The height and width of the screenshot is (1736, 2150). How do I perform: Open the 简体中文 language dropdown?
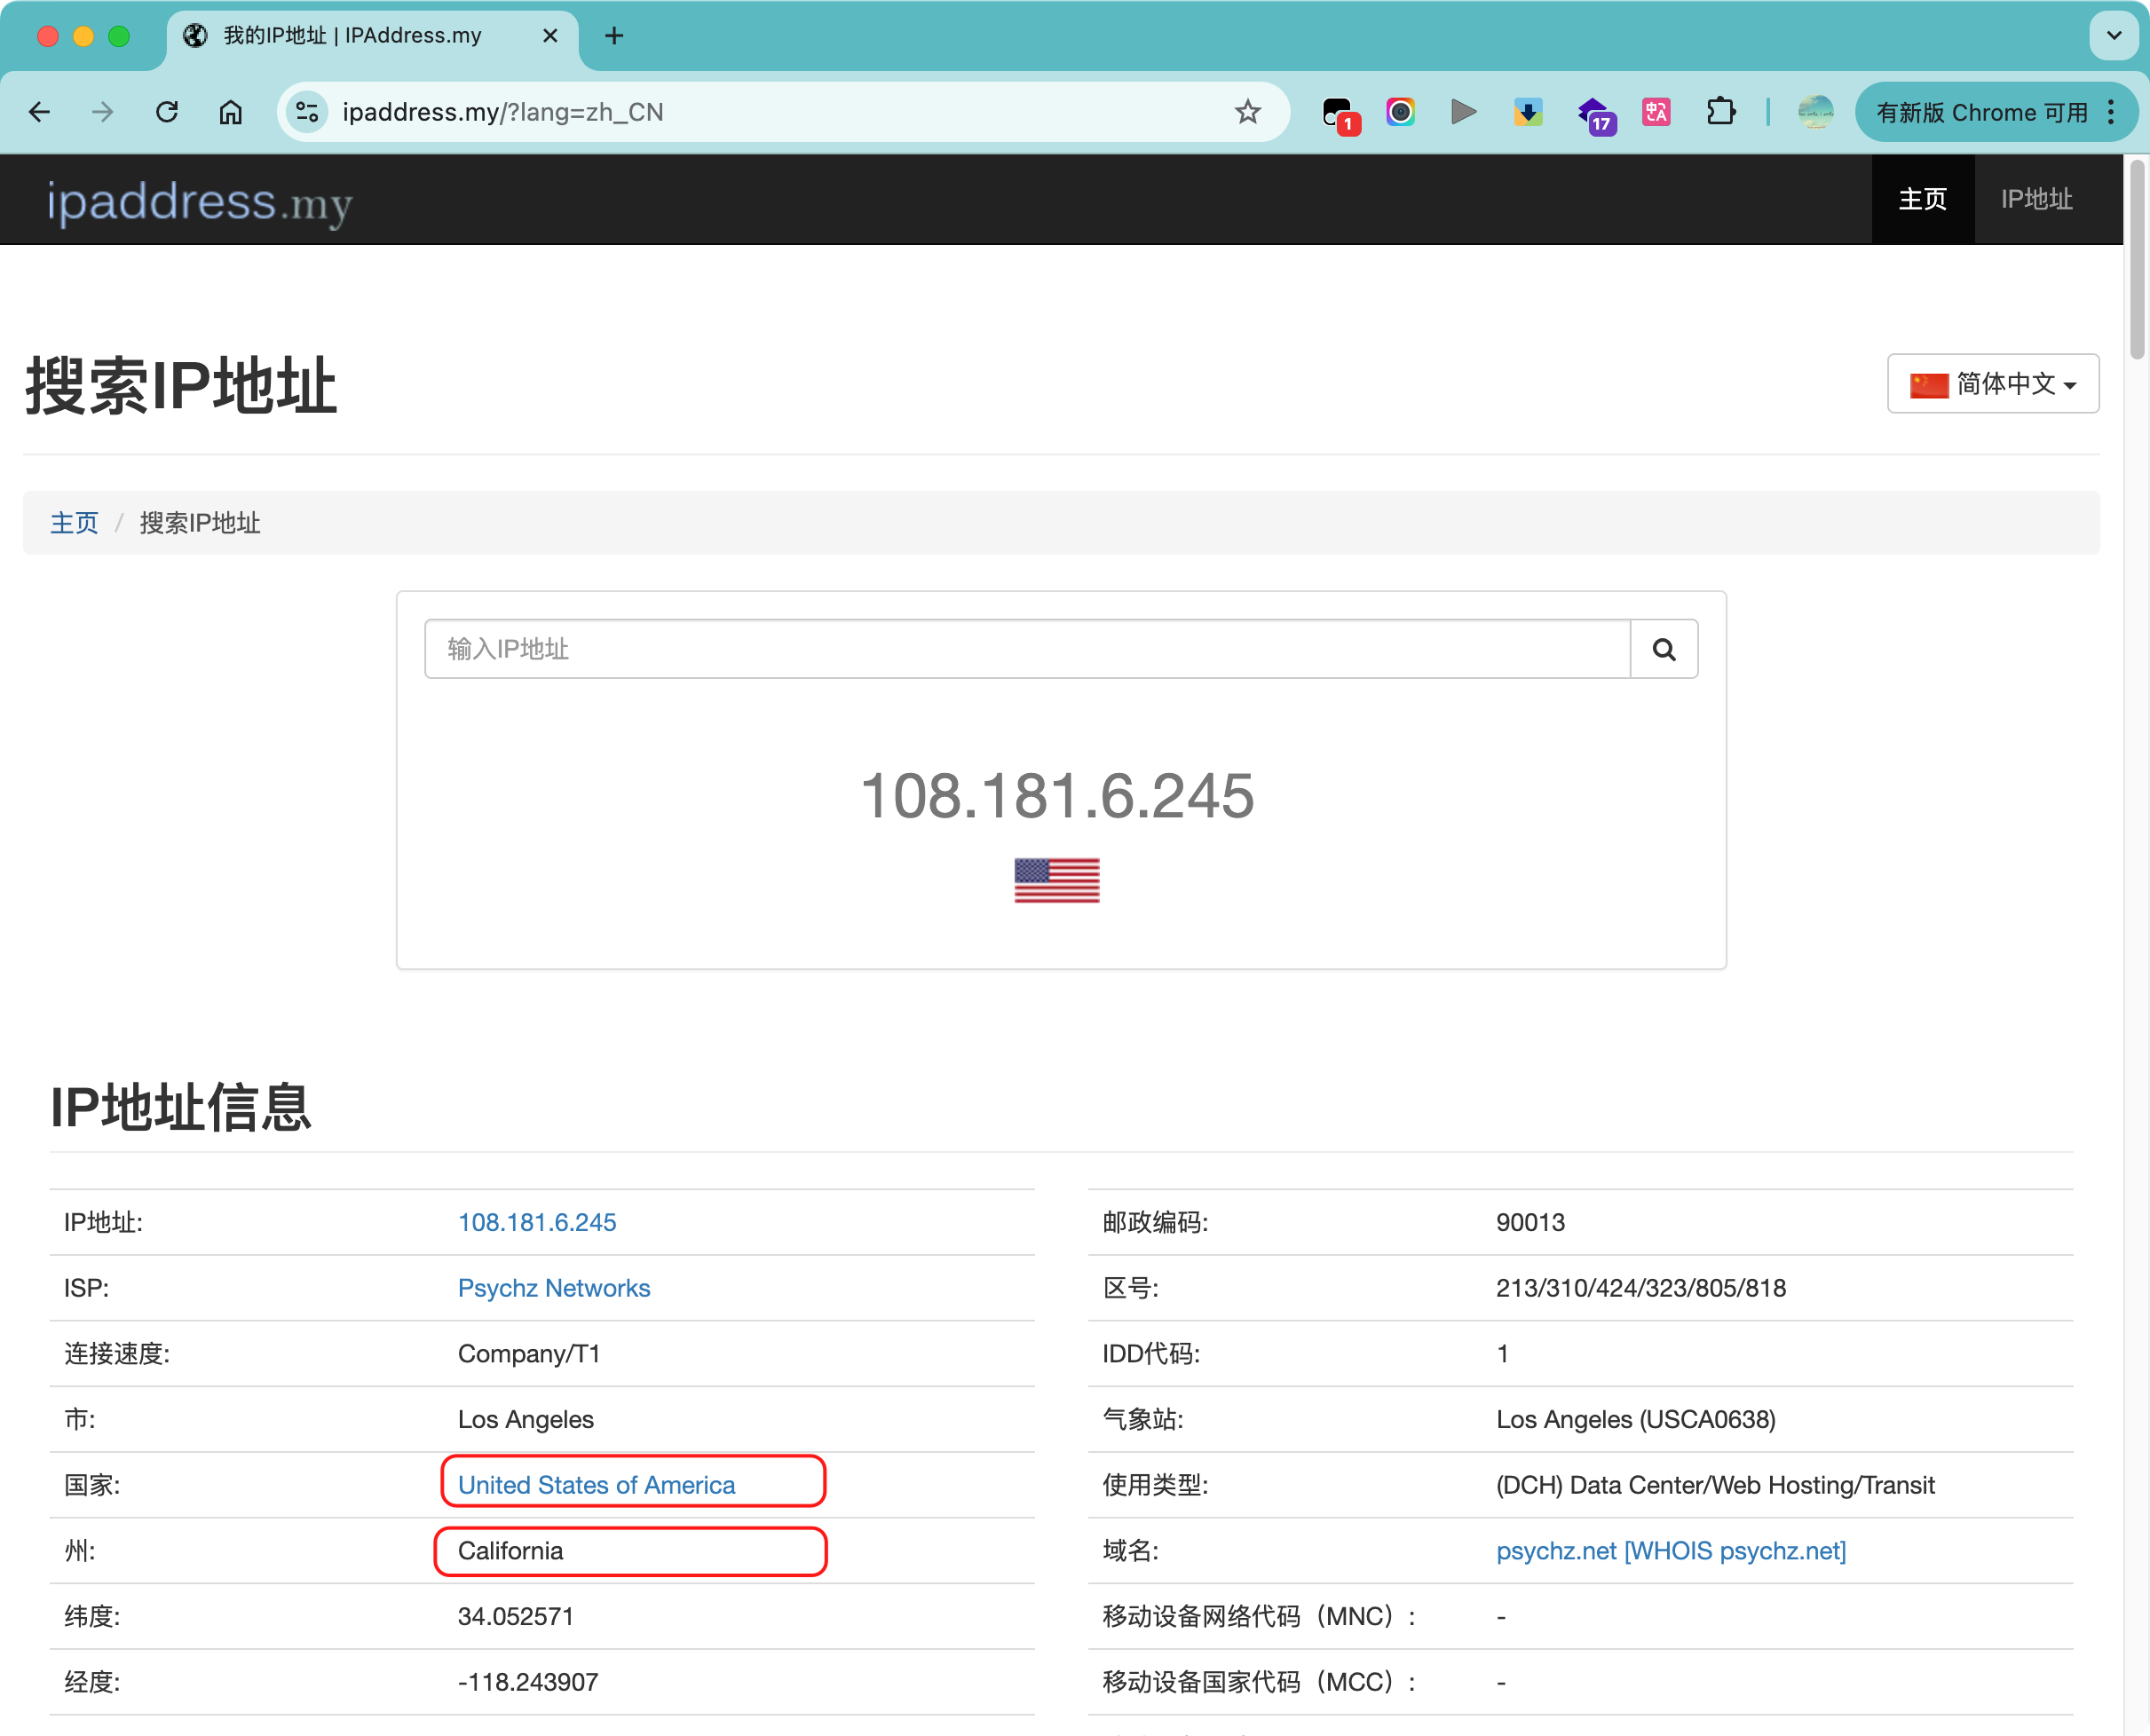[1992, 383]
